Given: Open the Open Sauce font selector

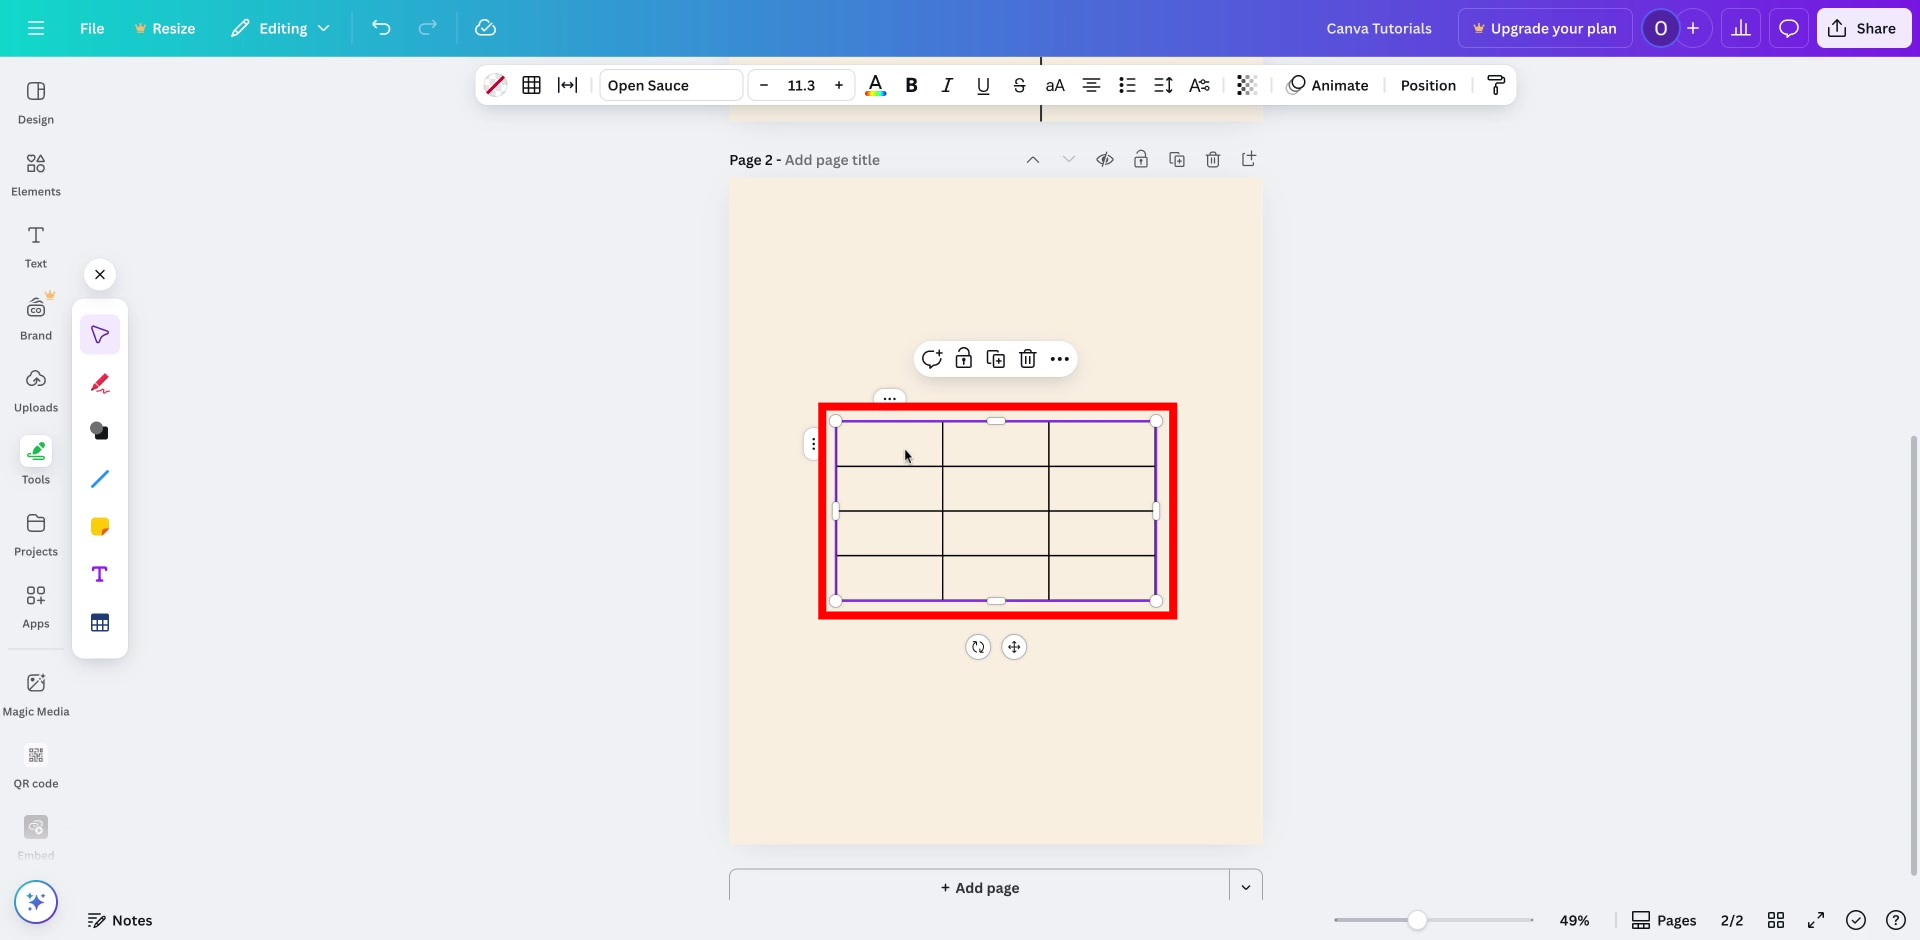Looking at the screenshot, I should pyautogui.click(x=668, y=85).
